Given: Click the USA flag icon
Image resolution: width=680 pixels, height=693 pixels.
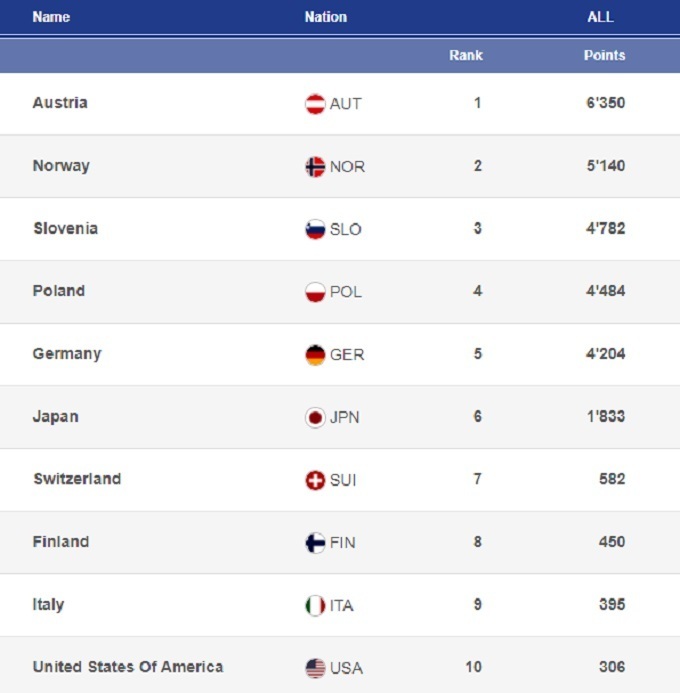Looking at the screenshot, I should (x=315, y=668).
